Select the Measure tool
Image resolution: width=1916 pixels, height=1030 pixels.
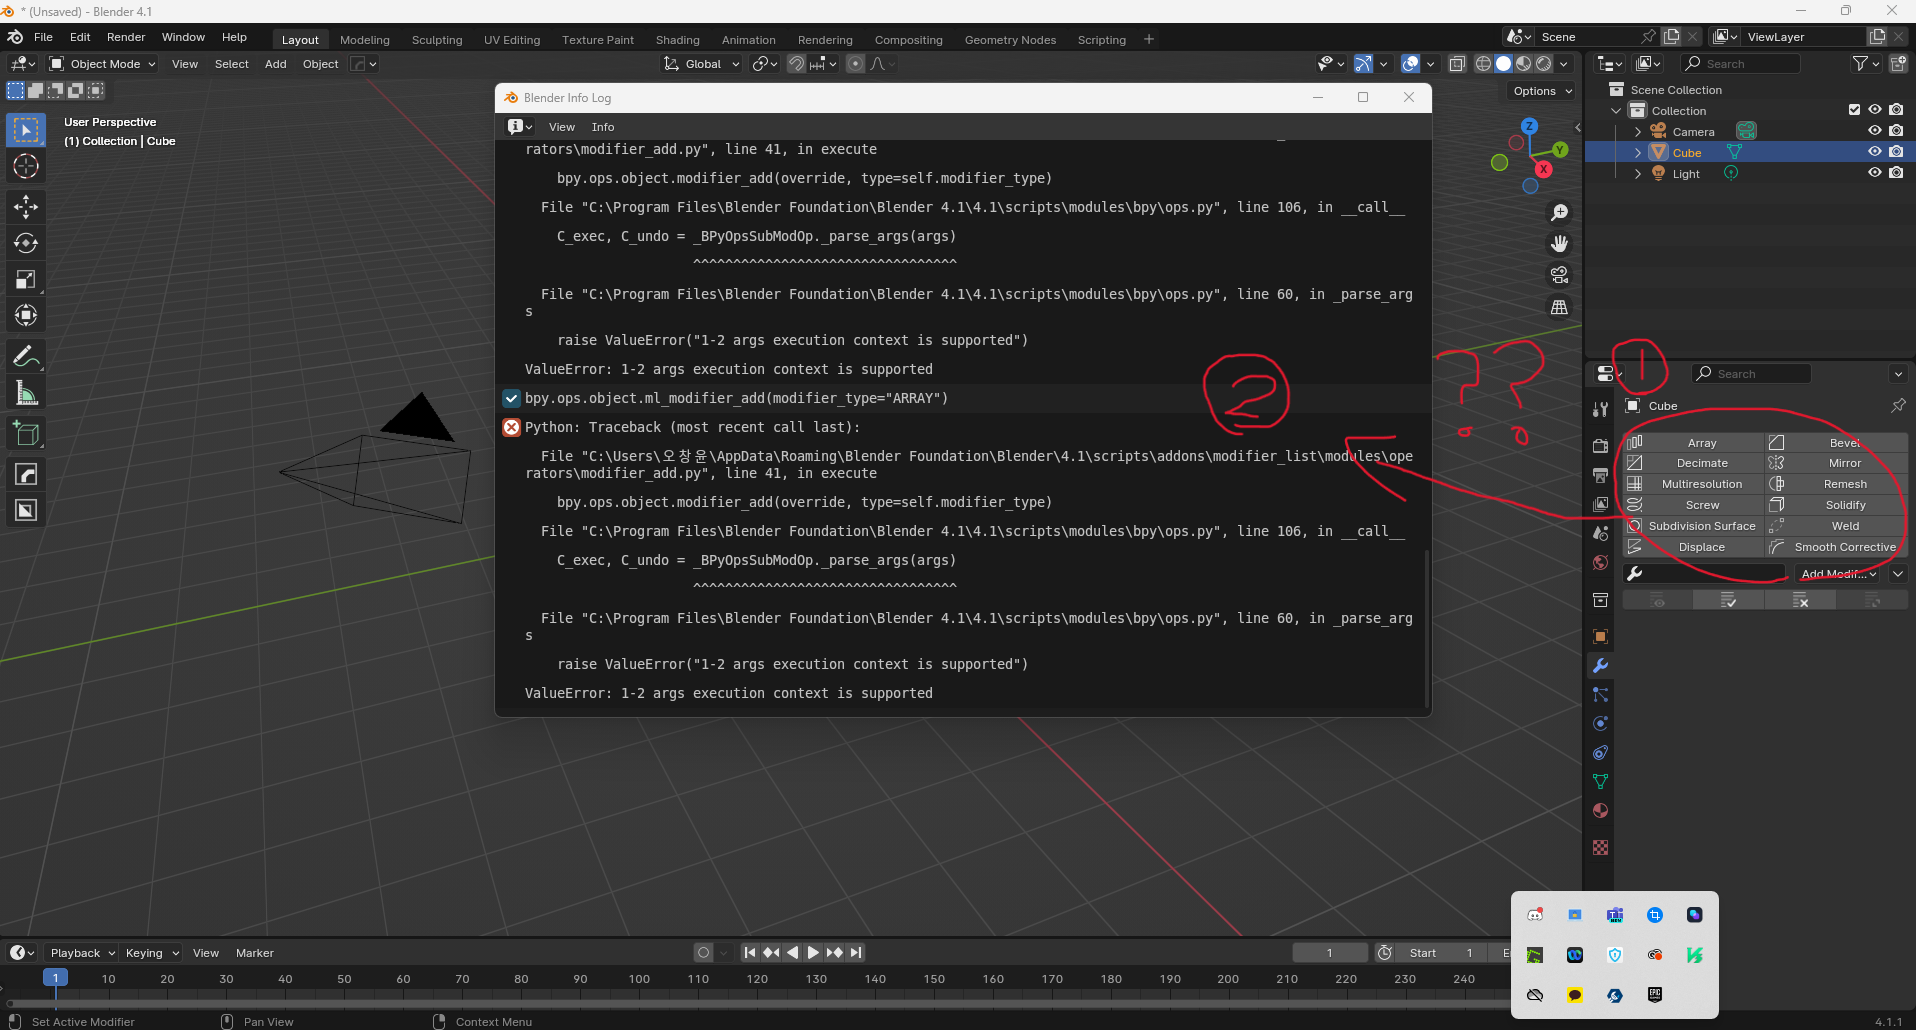coord(26,393)
